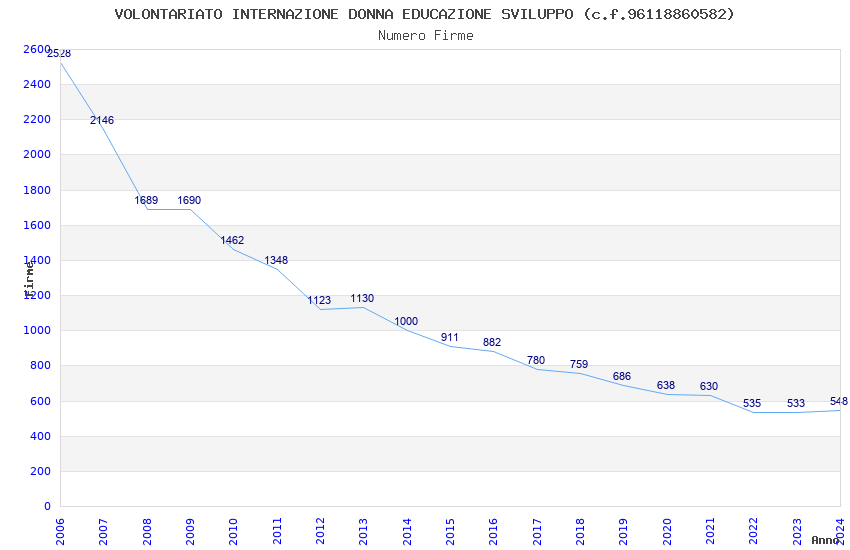Click the Anno axis label
This screenshot has width=850, height=550.
click(x=825, y=540)
